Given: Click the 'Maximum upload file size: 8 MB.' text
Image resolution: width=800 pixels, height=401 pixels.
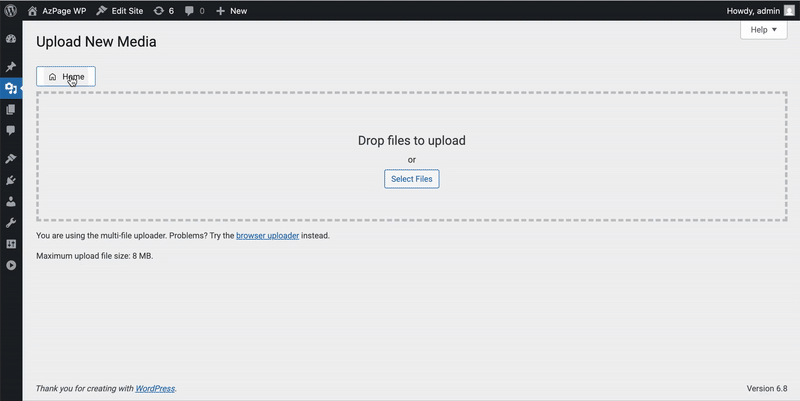Looking at the screenshot, I should [x=94, y=256].
